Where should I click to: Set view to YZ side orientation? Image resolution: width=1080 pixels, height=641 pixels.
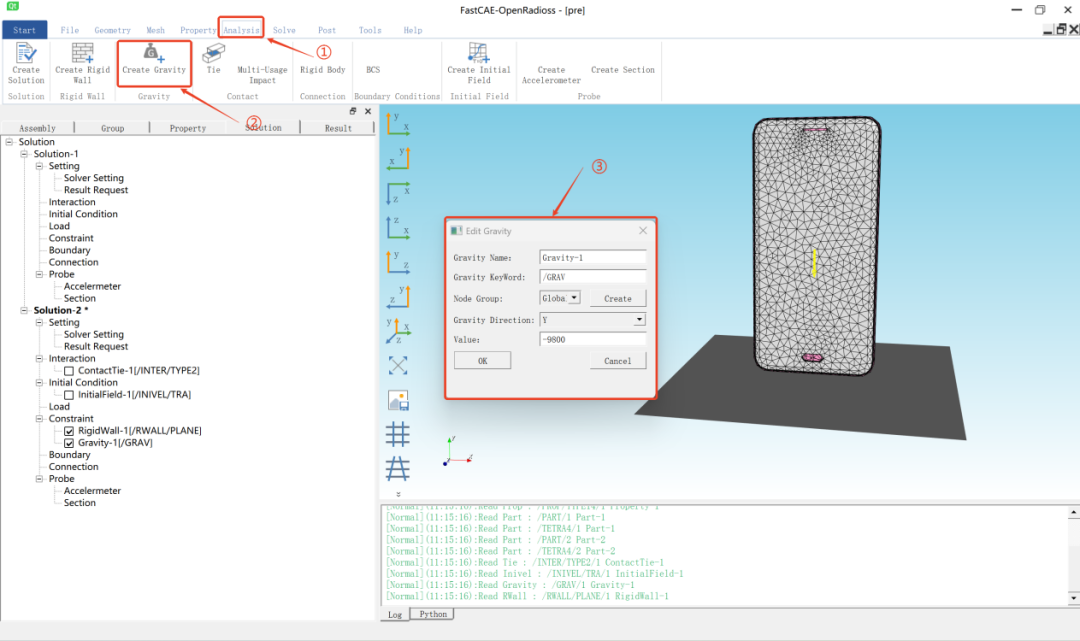click(x=397, y=262)
